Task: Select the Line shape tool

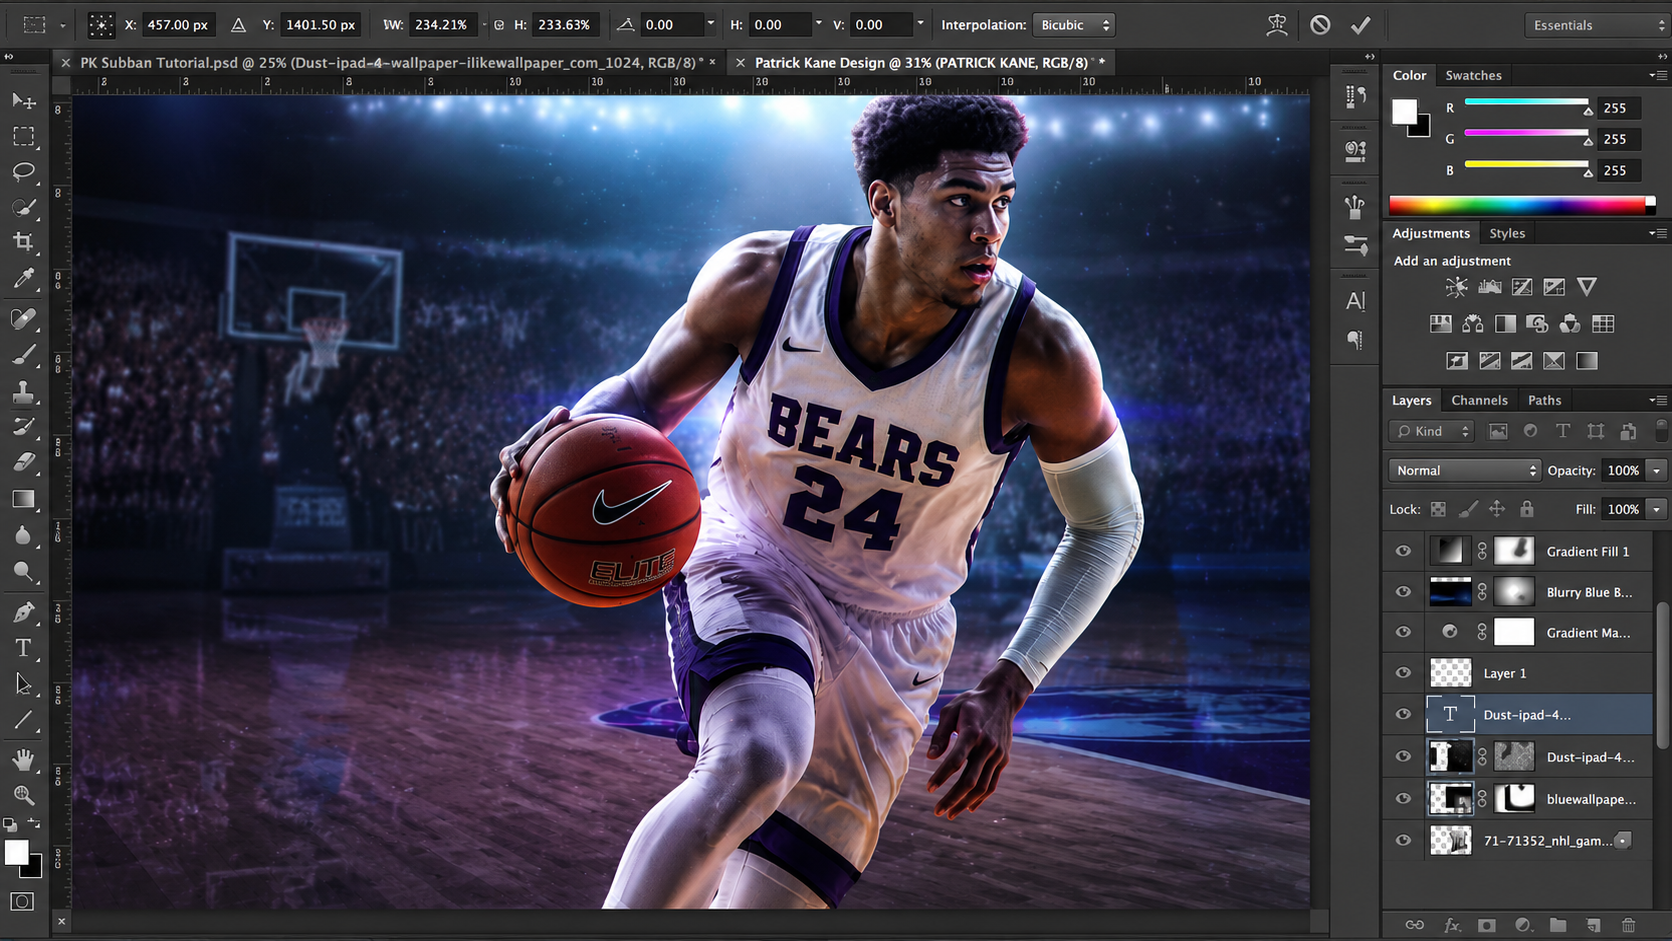Action: point(24,720)
